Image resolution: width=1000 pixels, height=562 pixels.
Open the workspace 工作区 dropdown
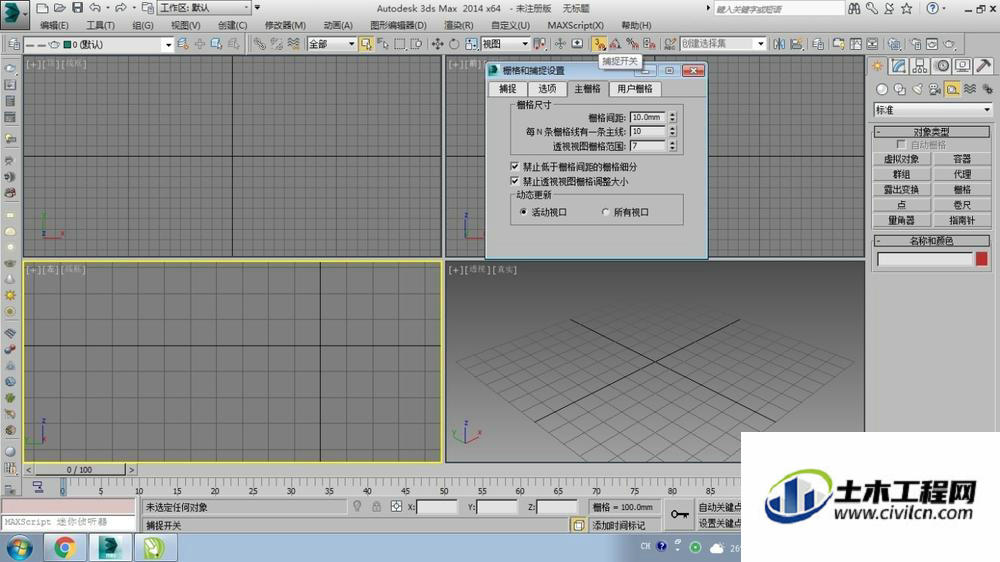click(204, 8)
